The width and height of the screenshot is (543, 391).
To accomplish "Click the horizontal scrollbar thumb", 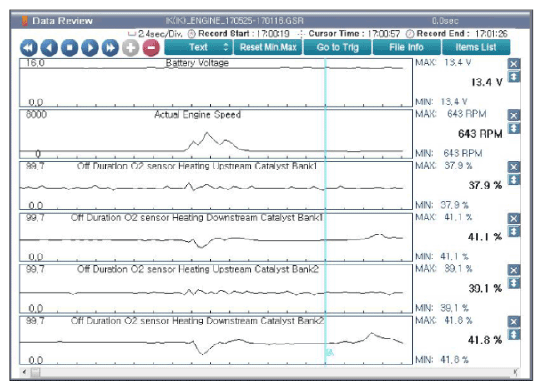I will click(x=35, y=372).
